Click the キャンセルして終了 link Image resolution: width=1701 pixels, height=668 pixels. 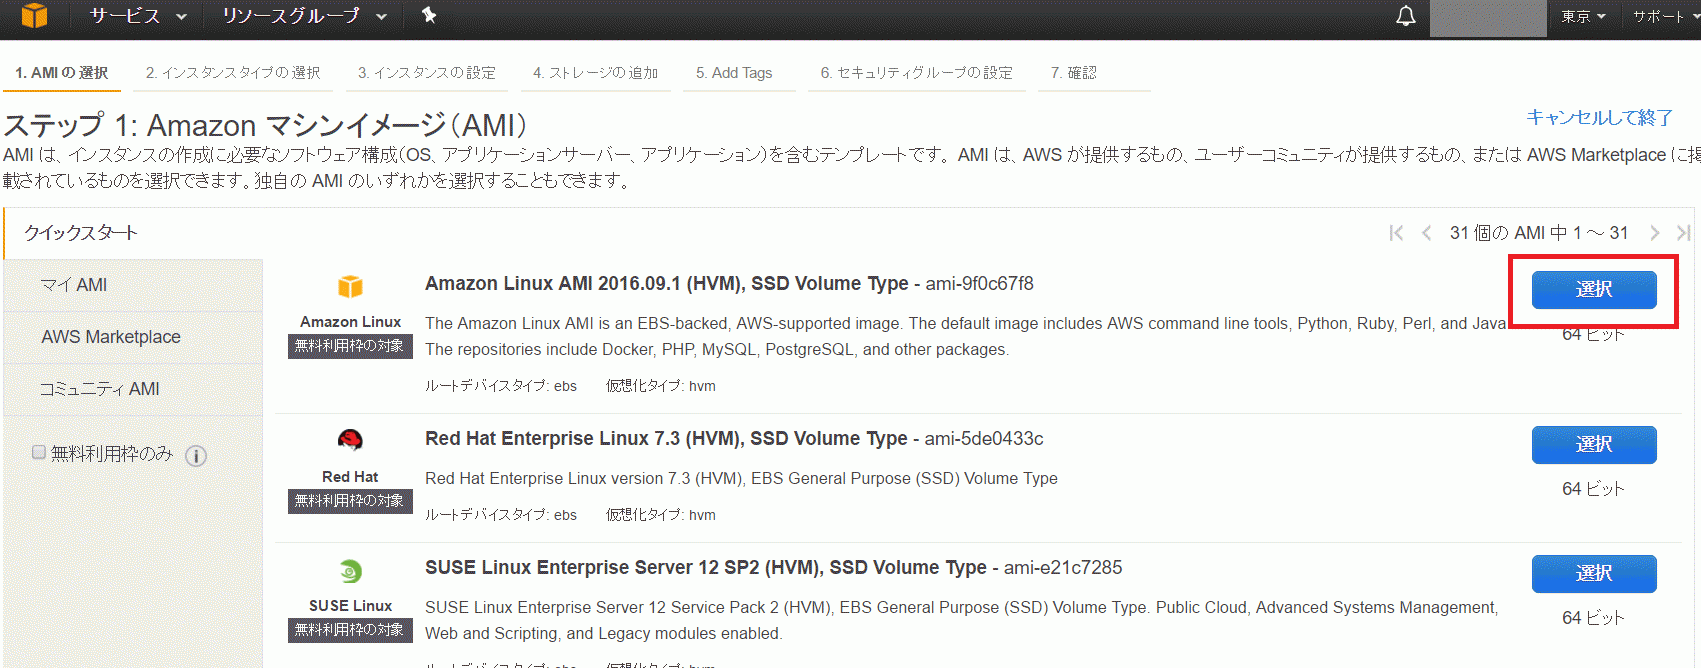pos(1599,118)
